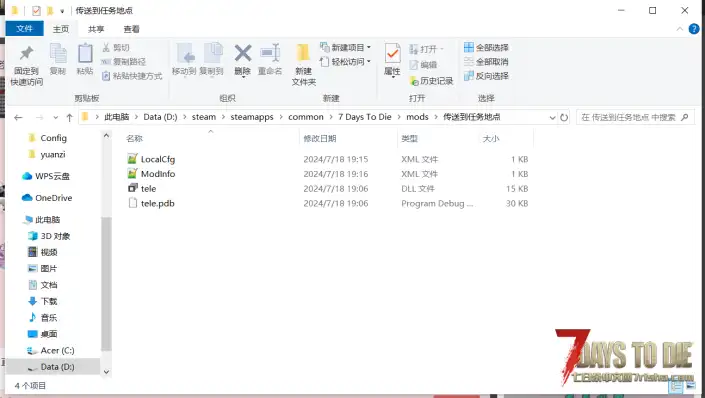The image size is (705, 398).
Task: Switch to details view in status bar
Action: click(676, 385)
